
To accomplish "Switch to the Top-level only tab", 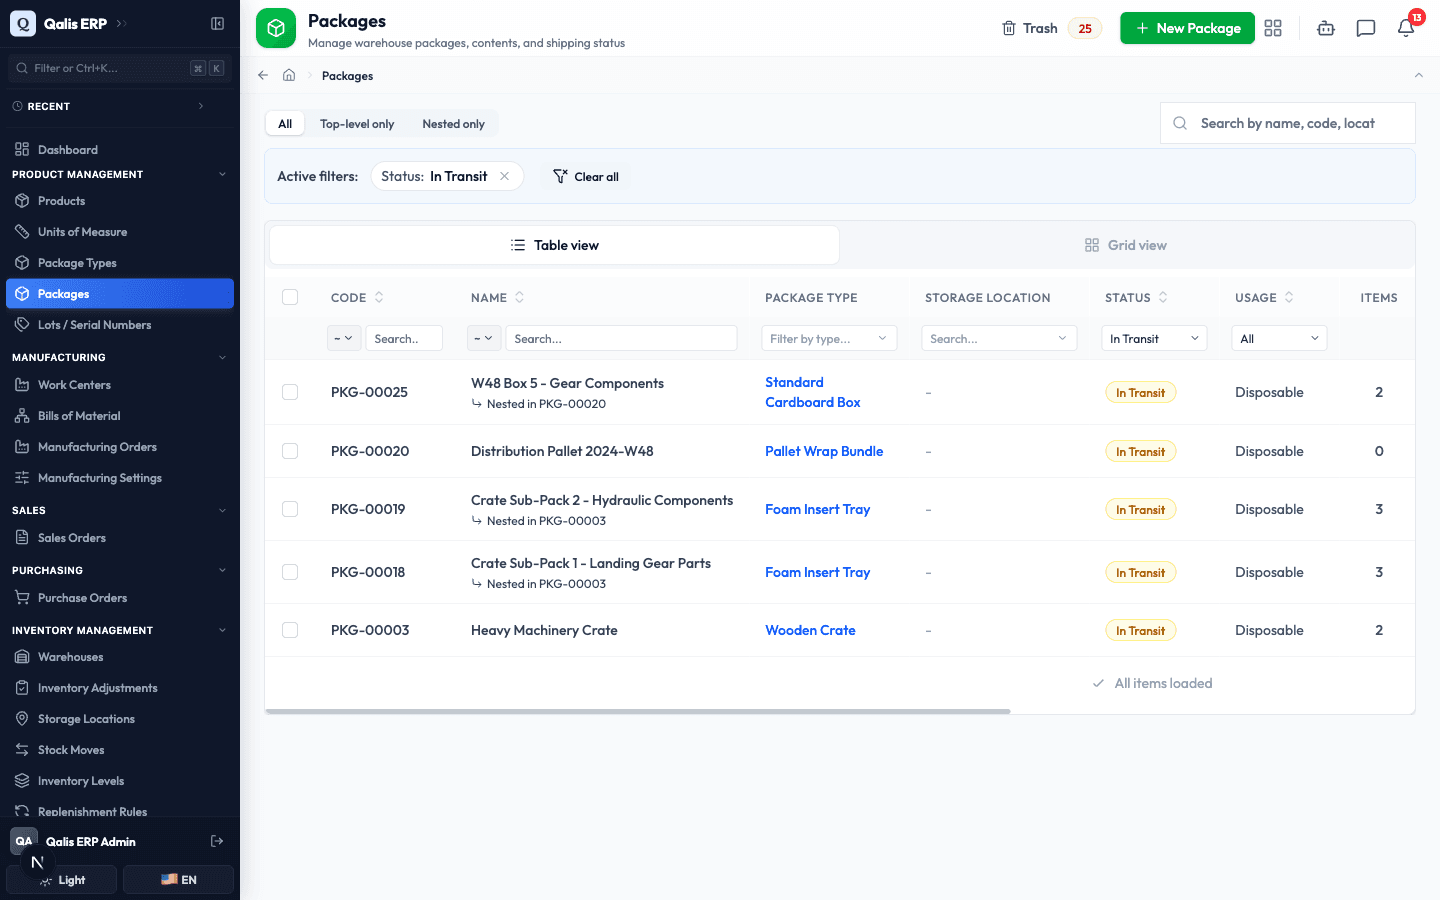I will pos(357,124).
